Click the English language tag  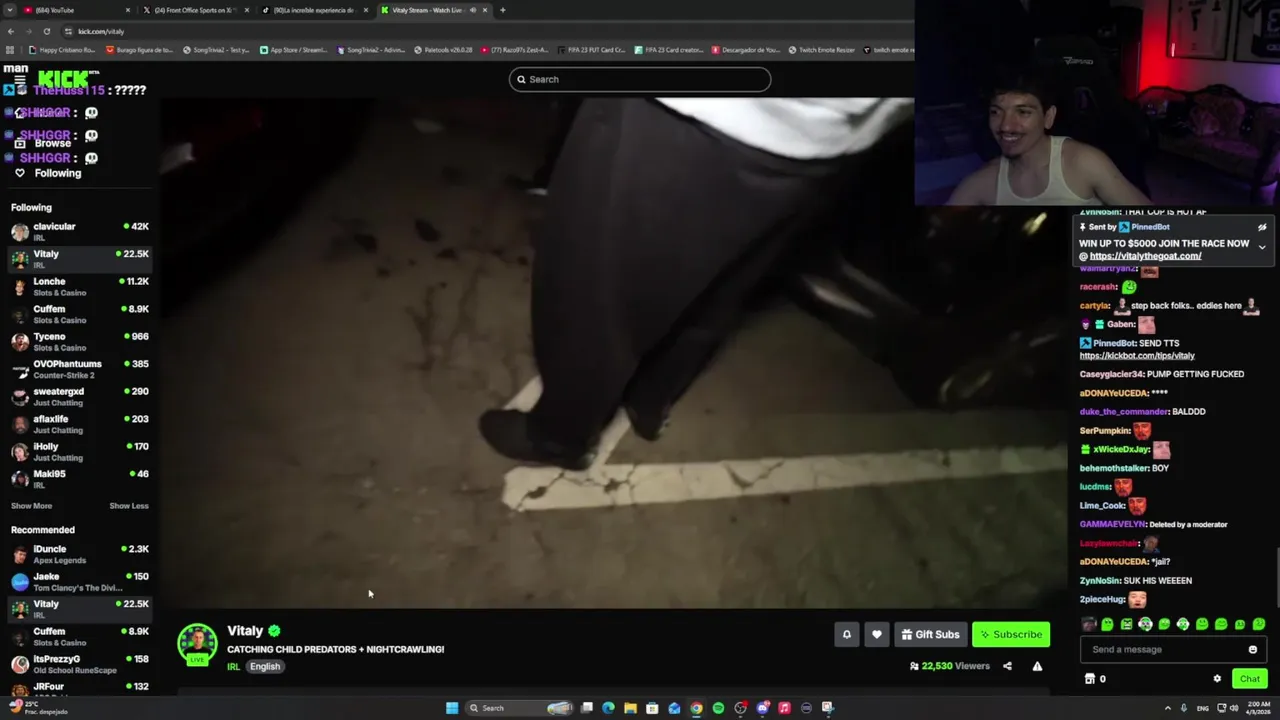point(265,667)
